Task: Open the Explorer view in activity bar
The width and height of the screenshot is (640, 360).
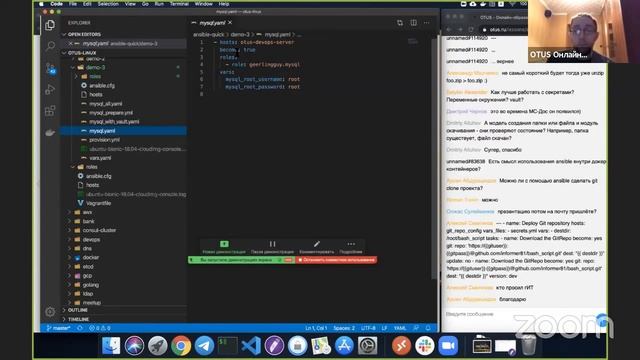Action: tap(50, 25)
